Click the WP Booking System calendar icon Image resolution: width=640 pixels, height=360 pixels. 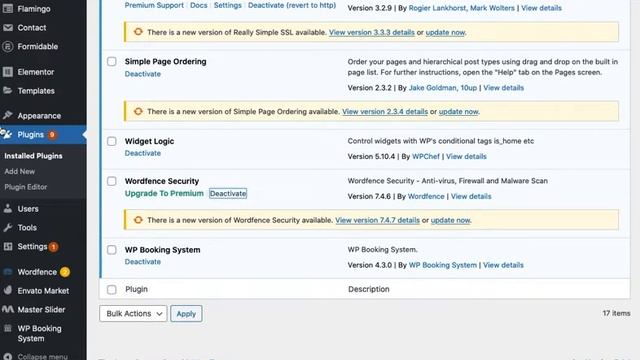click(8, 328)
